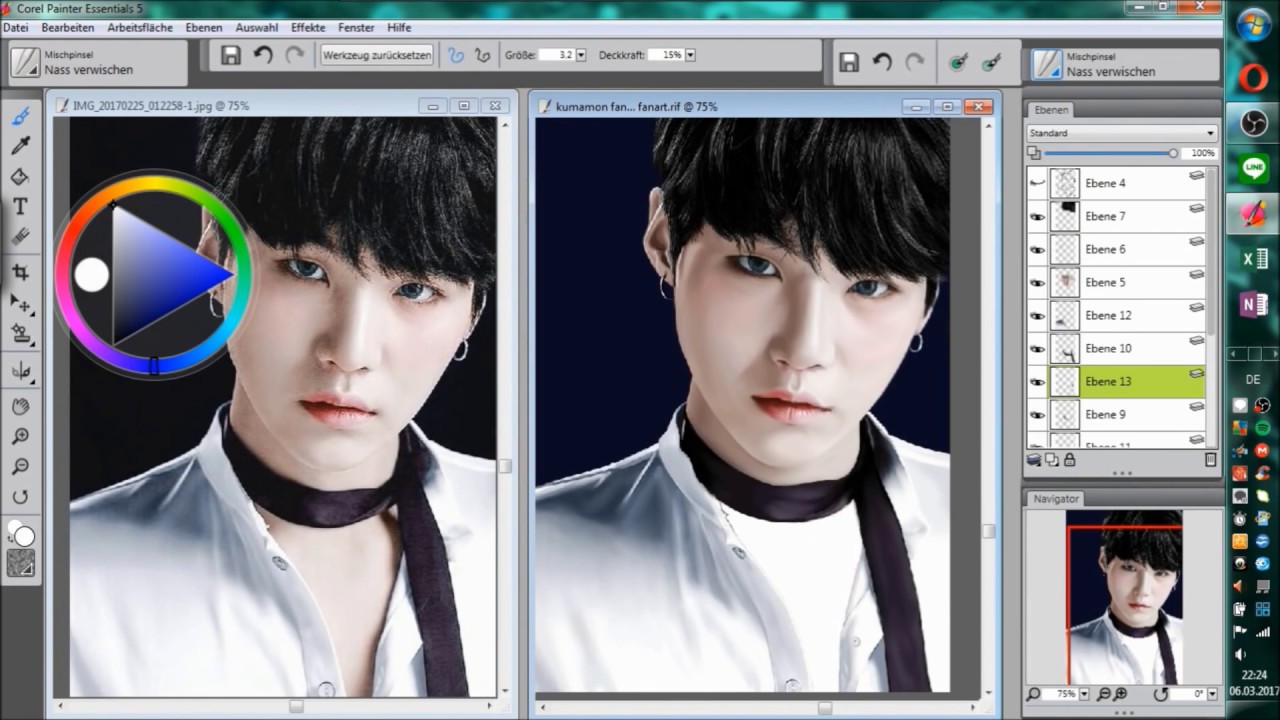
Task: Click the left Undo arrow
Action: (x=263, y=55)
